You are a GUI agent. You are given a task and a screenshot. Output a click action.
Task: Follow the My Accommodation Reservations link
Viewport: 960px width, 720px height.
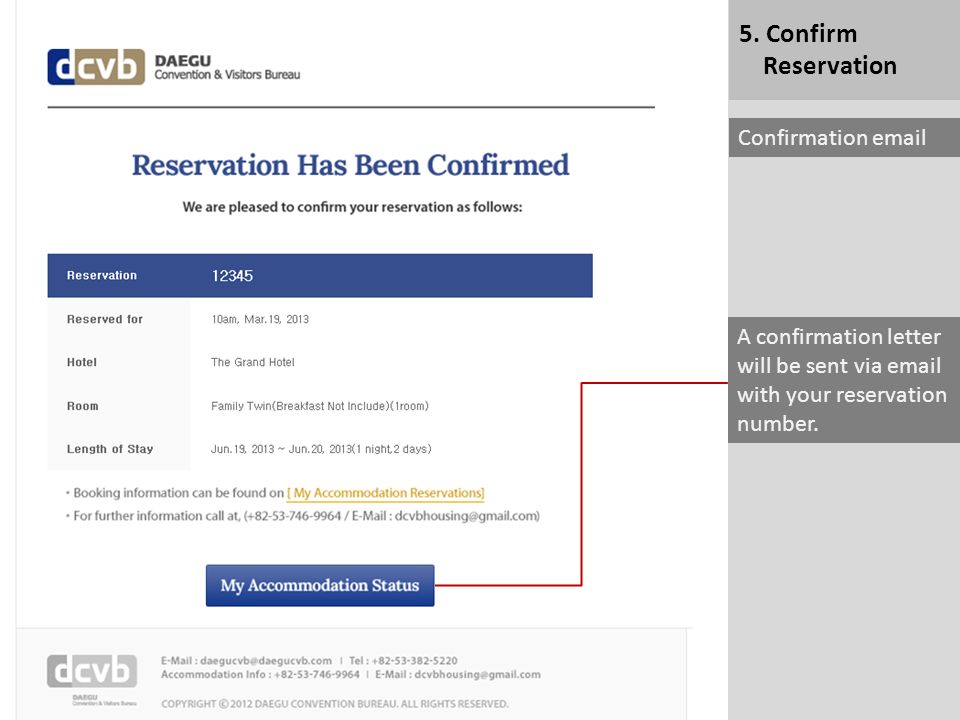(x=386, y=493)
